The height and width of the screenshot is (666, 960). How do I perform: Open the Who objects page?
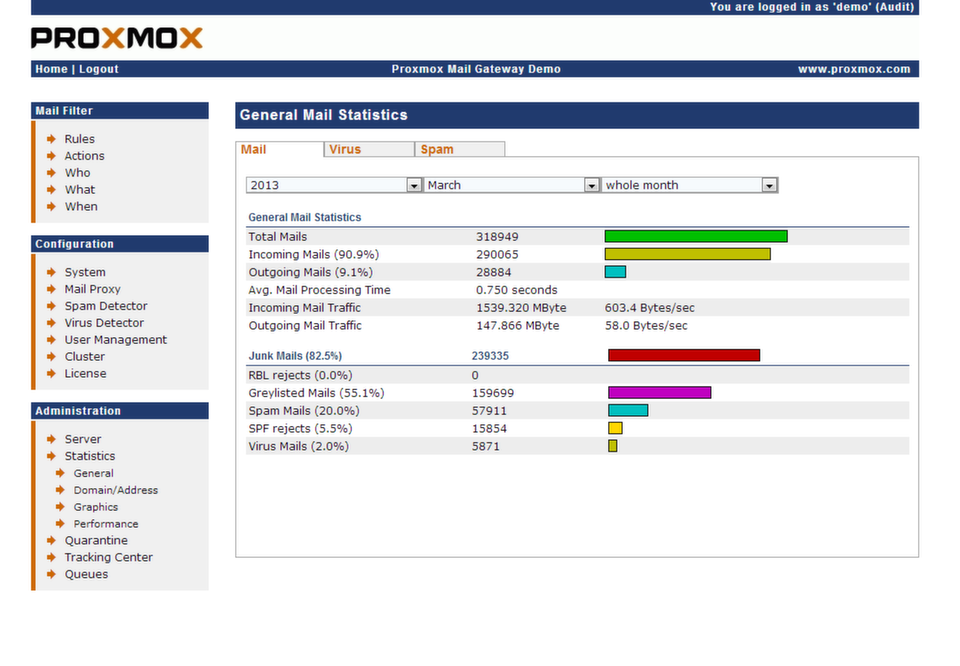[77, 173]
